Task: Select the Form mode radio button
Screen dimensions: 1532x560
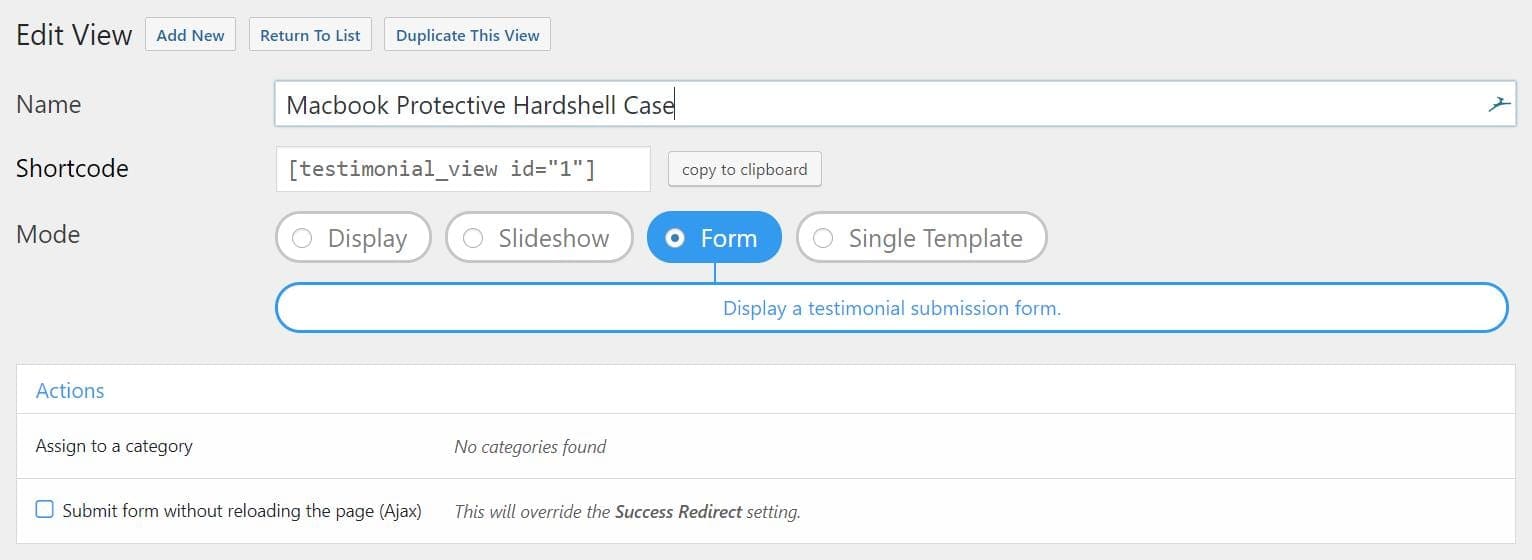Action: coord(714,238)
